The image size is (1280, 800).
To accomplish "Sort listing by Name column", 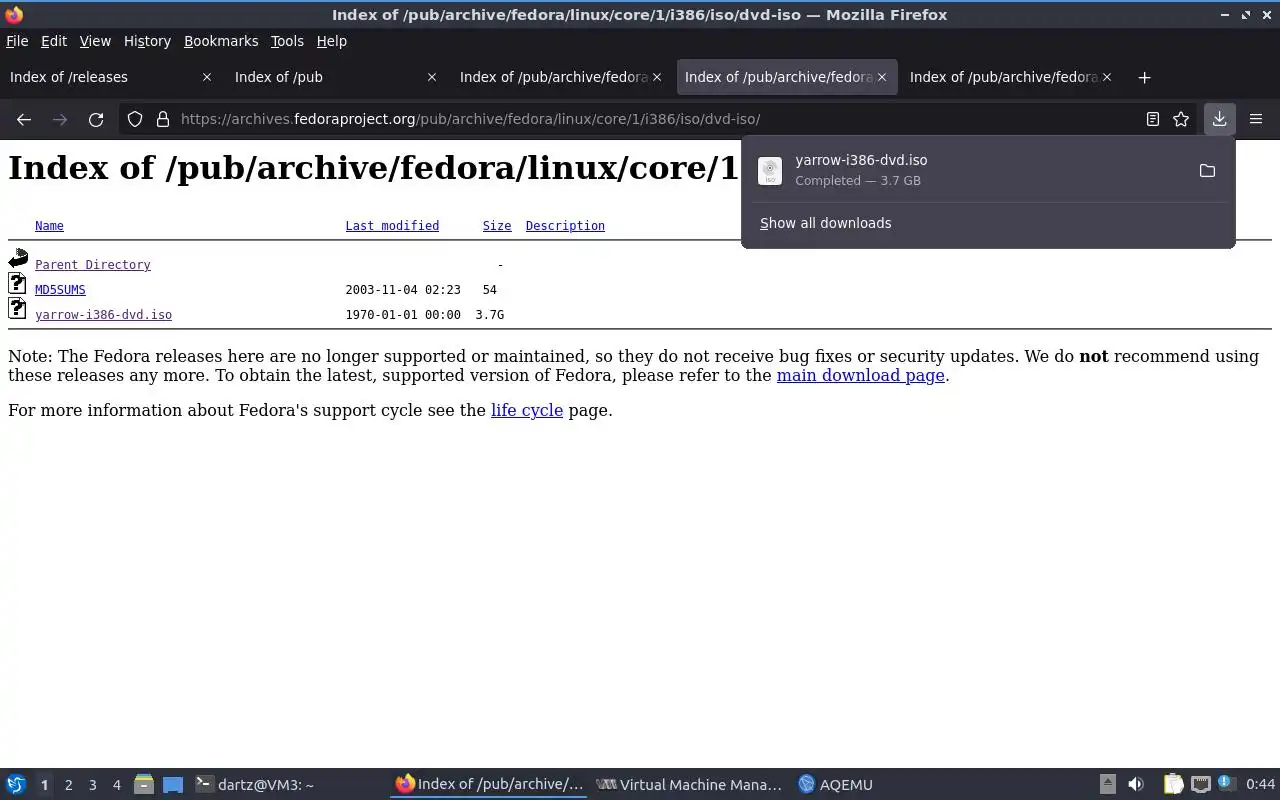I will pyautogui.click(x=49, y=226).
